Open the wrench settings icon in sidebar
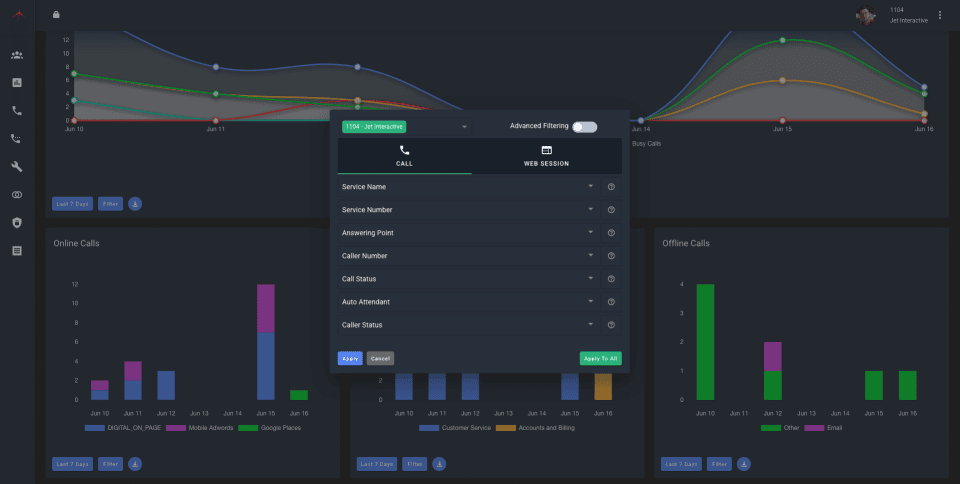Screen dimensions: 960x484 [x=17, y=166]
